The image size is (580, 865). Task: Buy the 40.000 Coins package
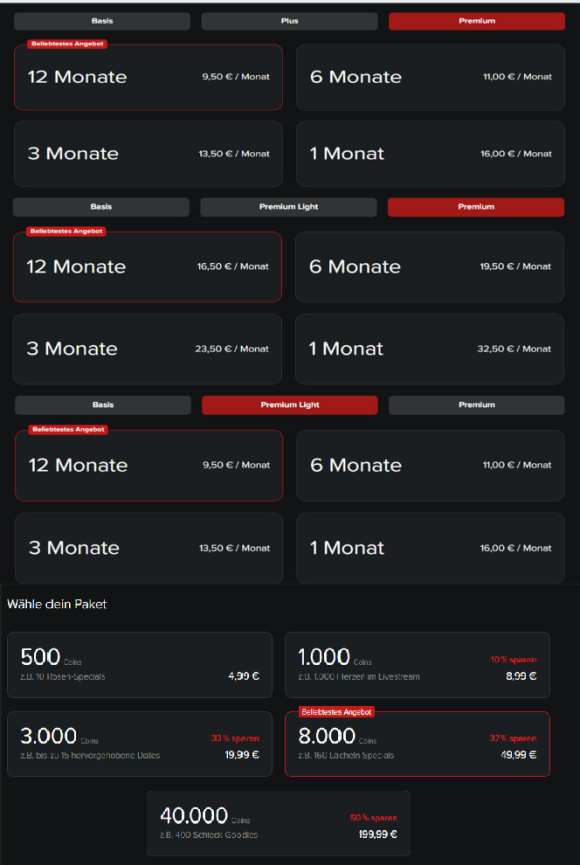[x=278, y=823]
